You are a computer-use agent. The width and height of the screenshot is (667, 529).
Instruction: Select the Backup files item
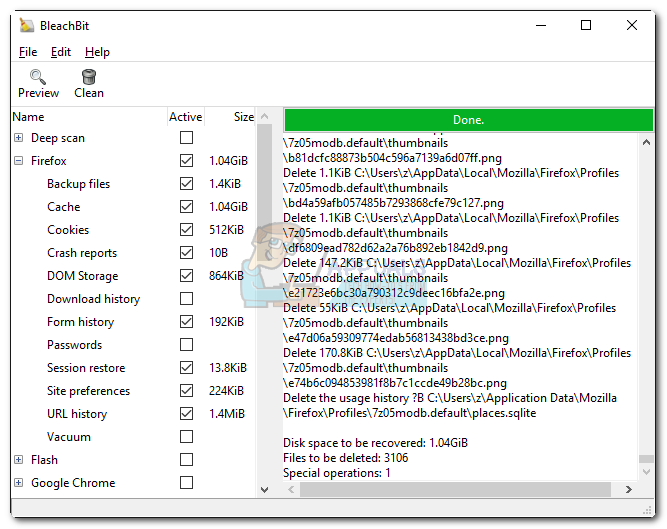click(x=78, y=184)
